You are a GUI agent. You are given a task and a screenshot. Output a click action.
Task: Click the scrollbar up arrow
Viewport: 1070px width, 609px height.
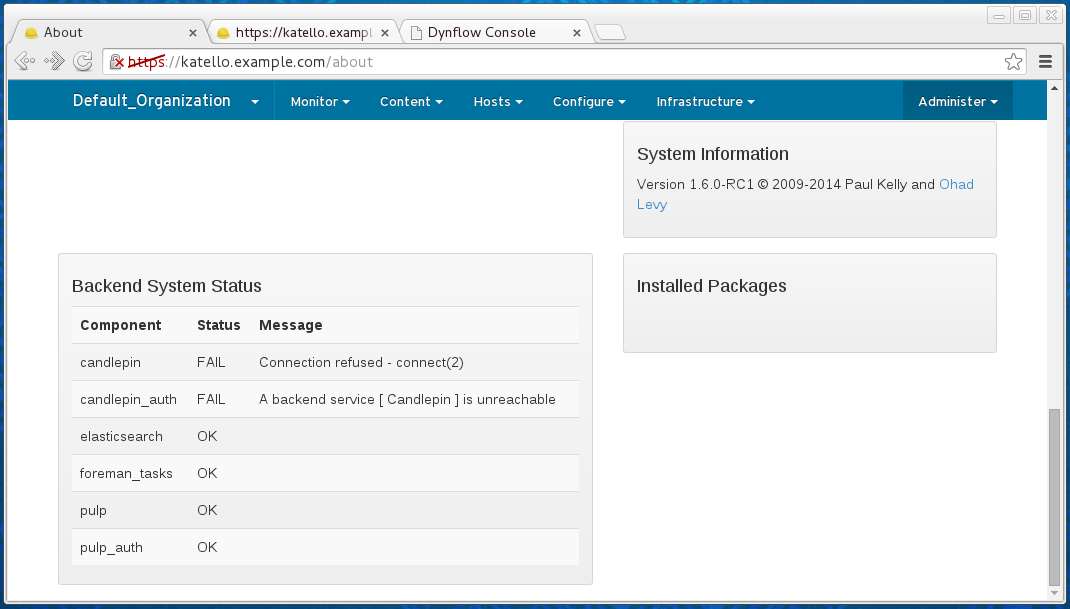1054,89
